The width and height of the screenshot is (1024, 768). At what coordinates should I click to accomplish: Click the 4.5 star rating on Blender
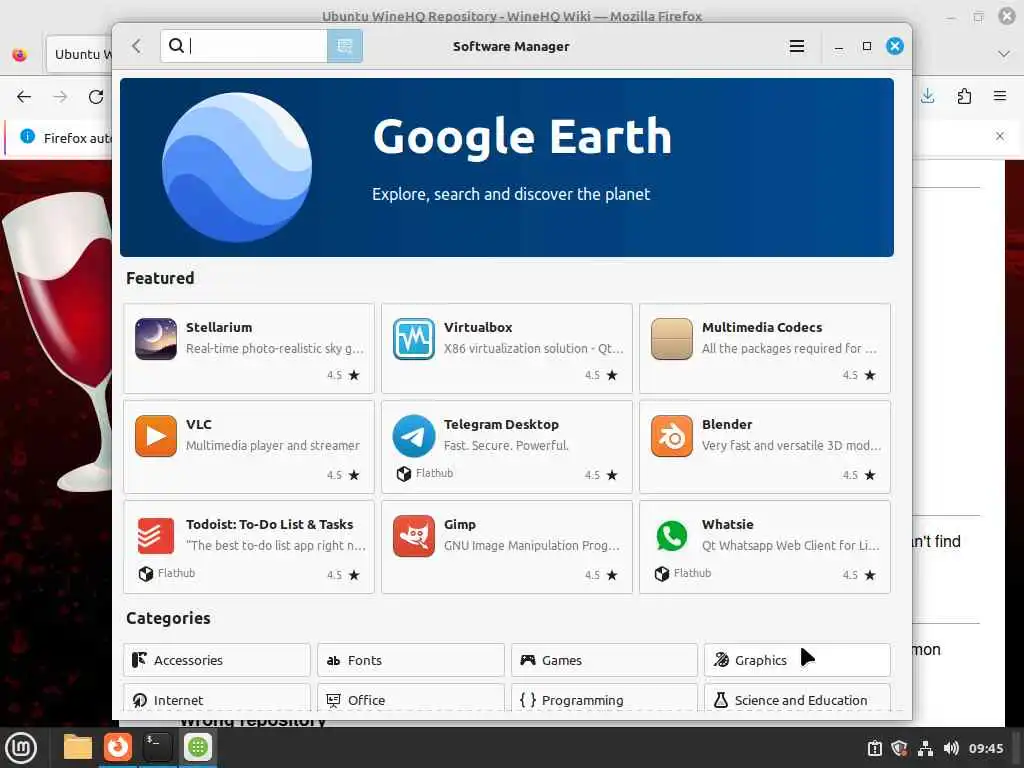click(859, 475)
